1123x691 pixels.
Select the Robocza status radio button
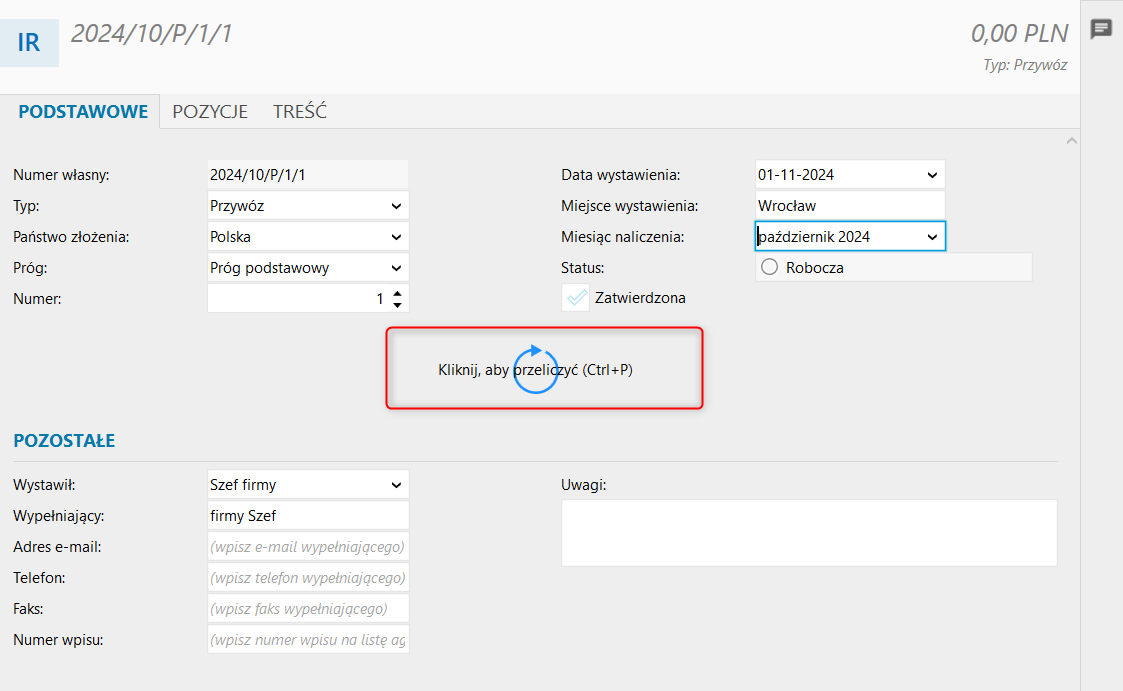pos(769,267)
